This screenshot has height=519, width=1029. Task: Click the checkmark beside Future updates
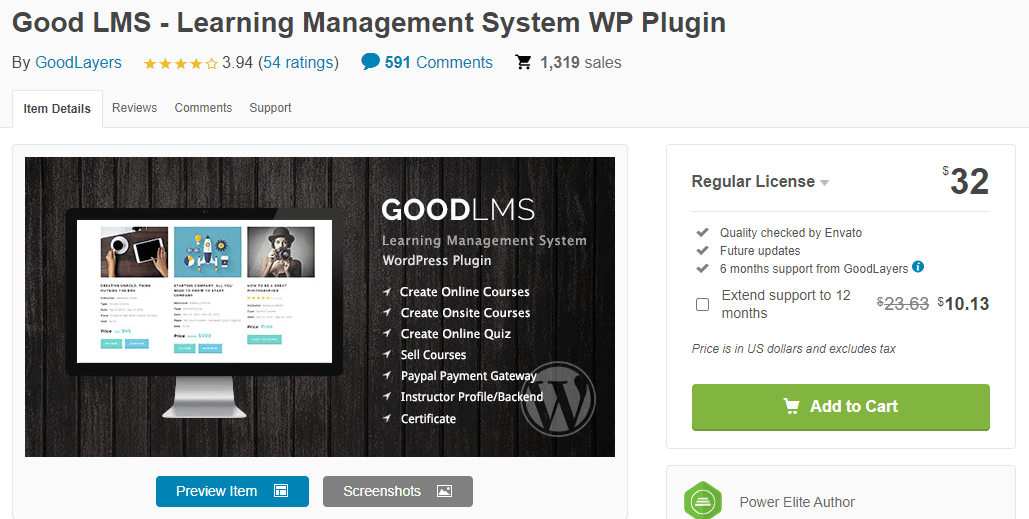point(702,250)
